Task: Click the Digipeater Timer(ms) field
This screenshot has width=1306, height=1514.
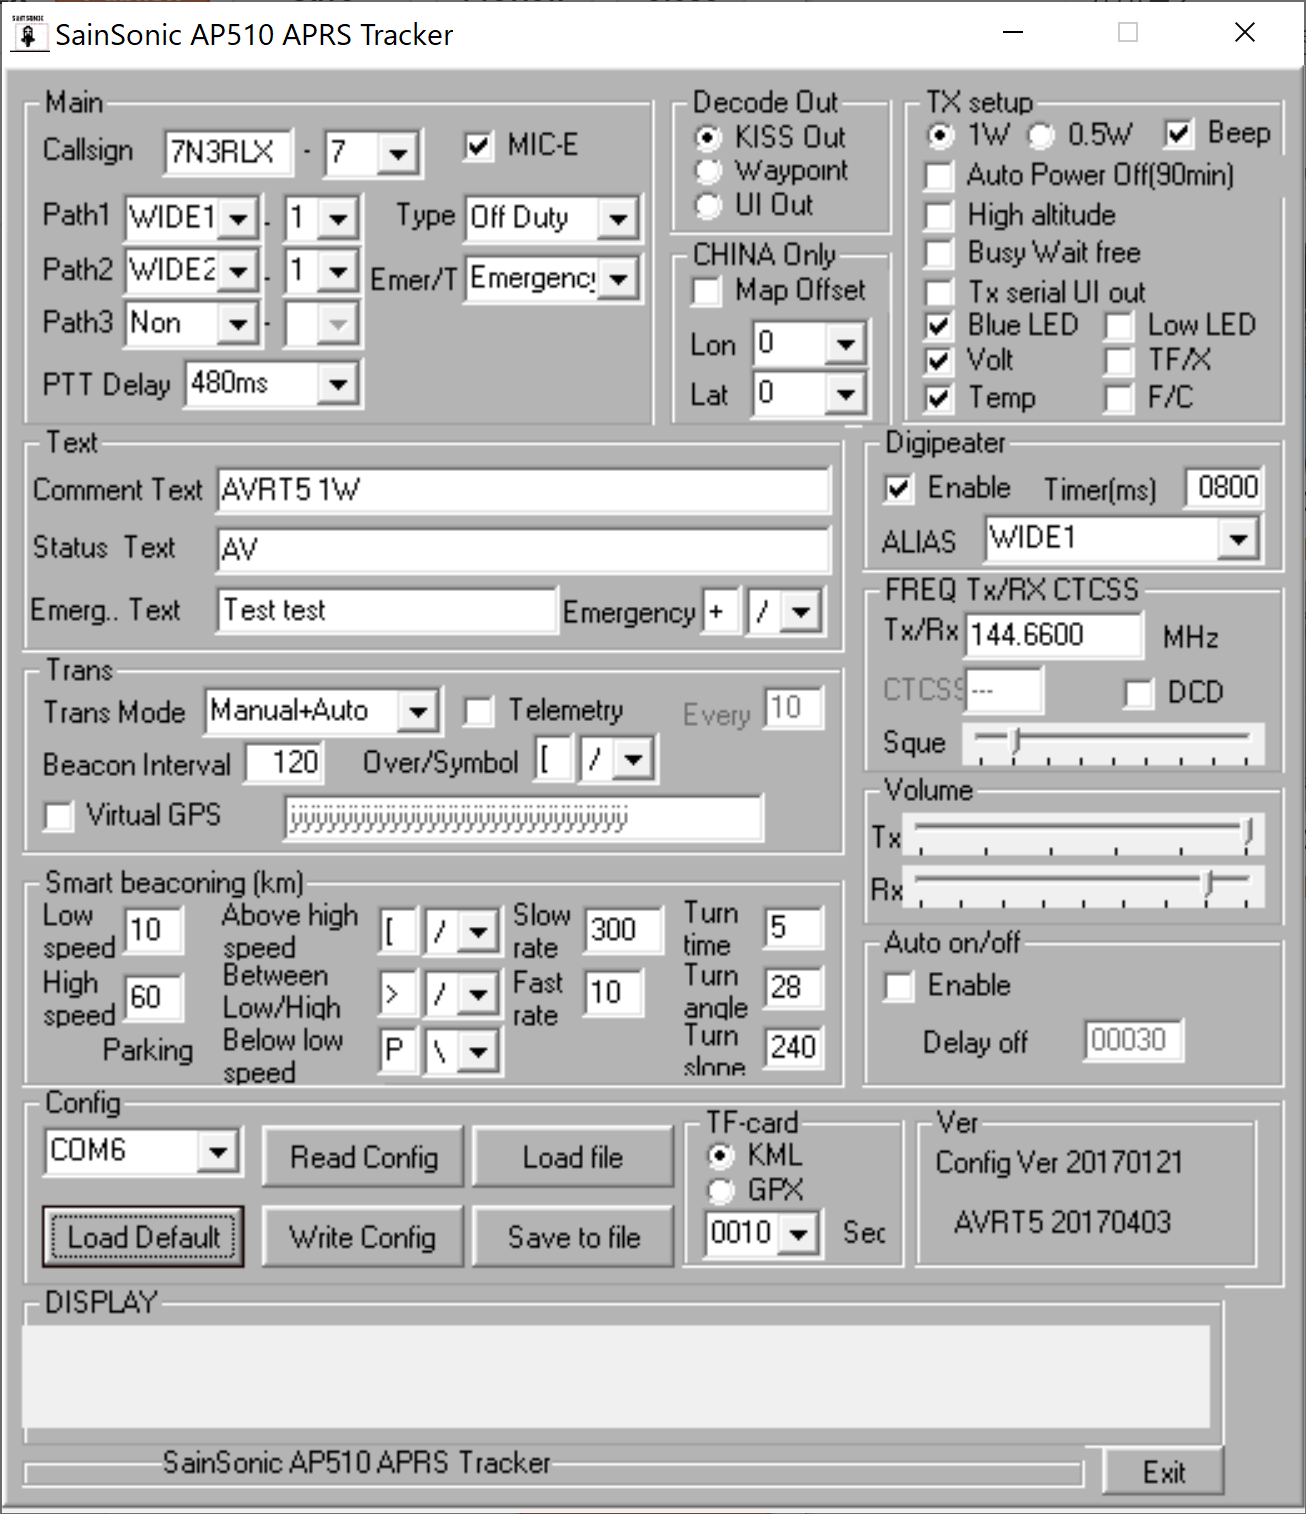Action: coord(1225,488)
